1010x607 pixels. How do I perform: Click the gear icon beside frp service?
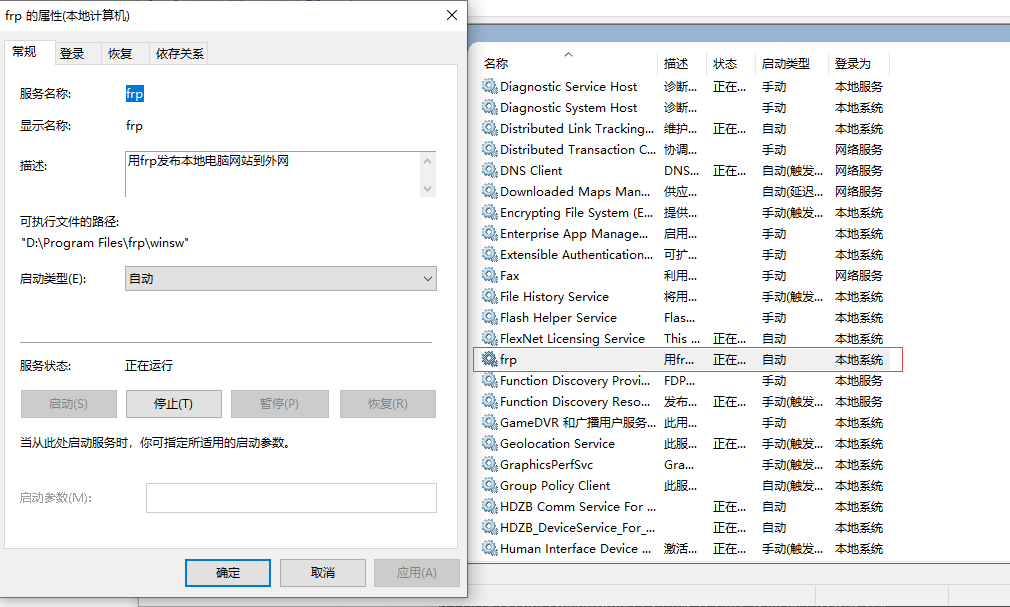point(489,360)
